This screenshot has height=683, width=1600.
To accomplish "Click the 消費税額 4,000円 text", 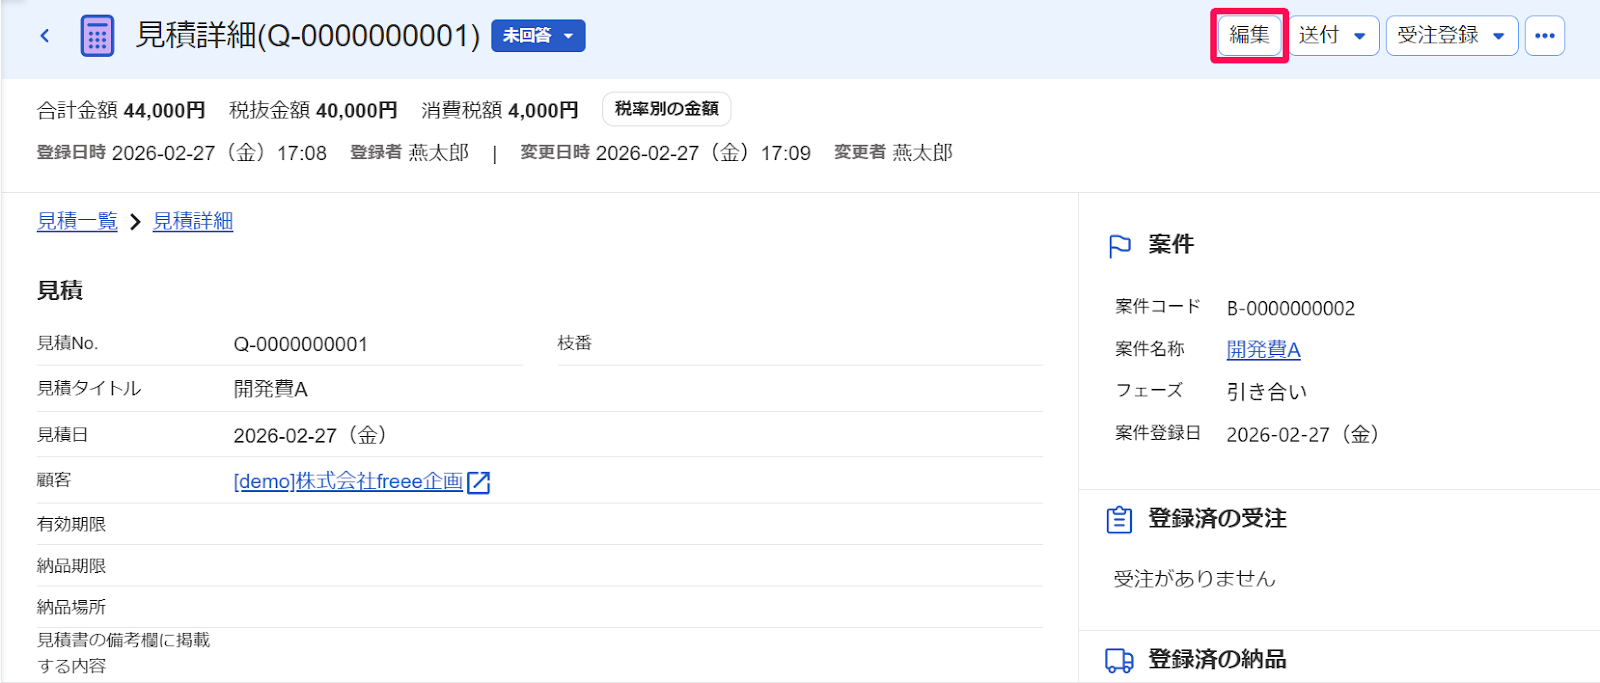I will click(500, 110).
